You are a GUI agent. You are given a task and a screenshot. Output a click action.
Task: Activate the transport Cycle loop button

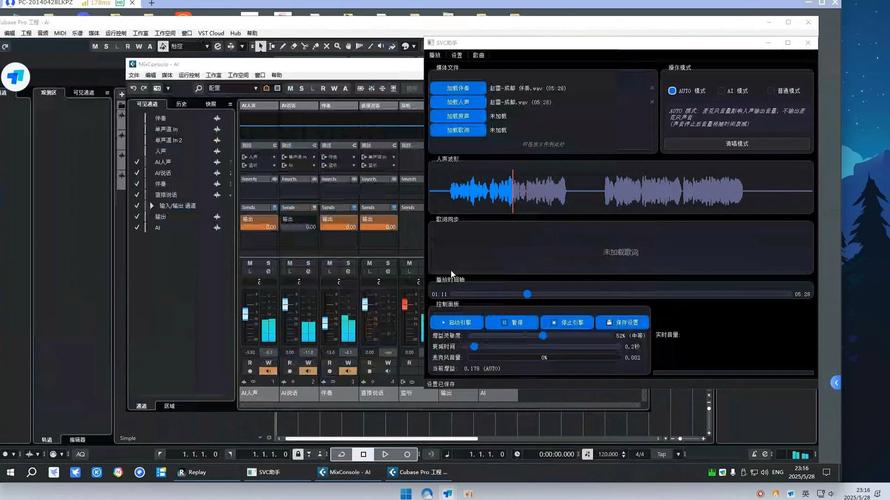coord(341,454)
